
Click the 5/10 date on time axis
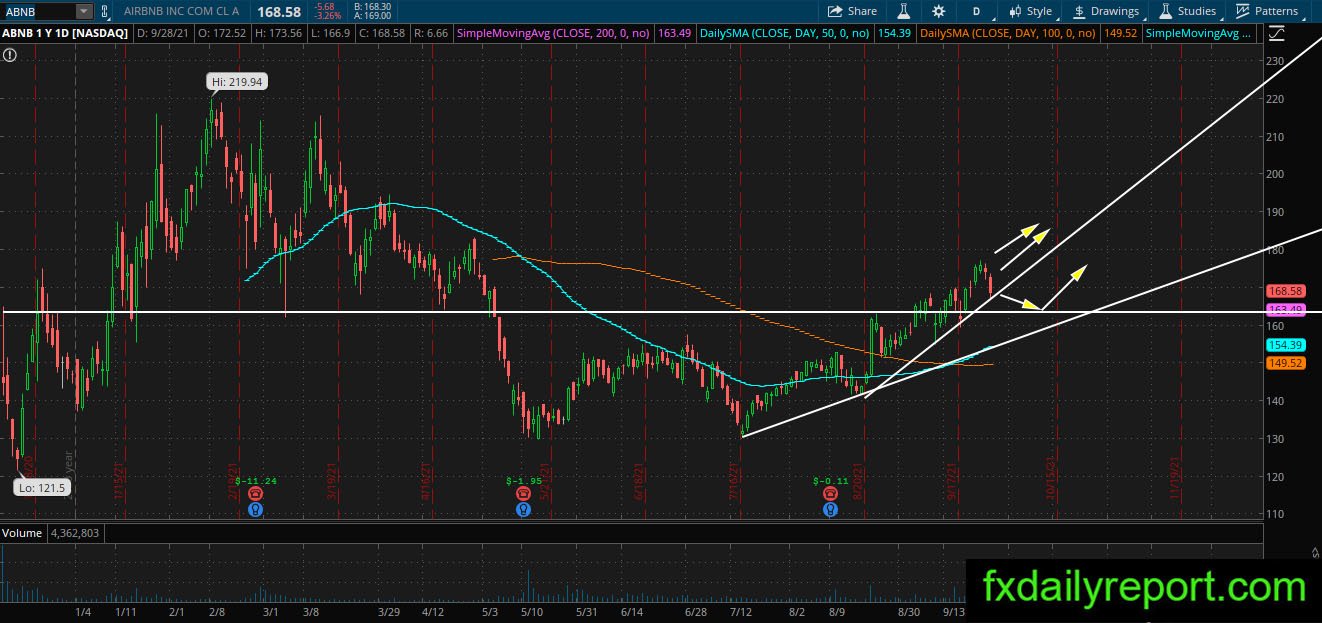pyautogui.click(x=532, y=611)
